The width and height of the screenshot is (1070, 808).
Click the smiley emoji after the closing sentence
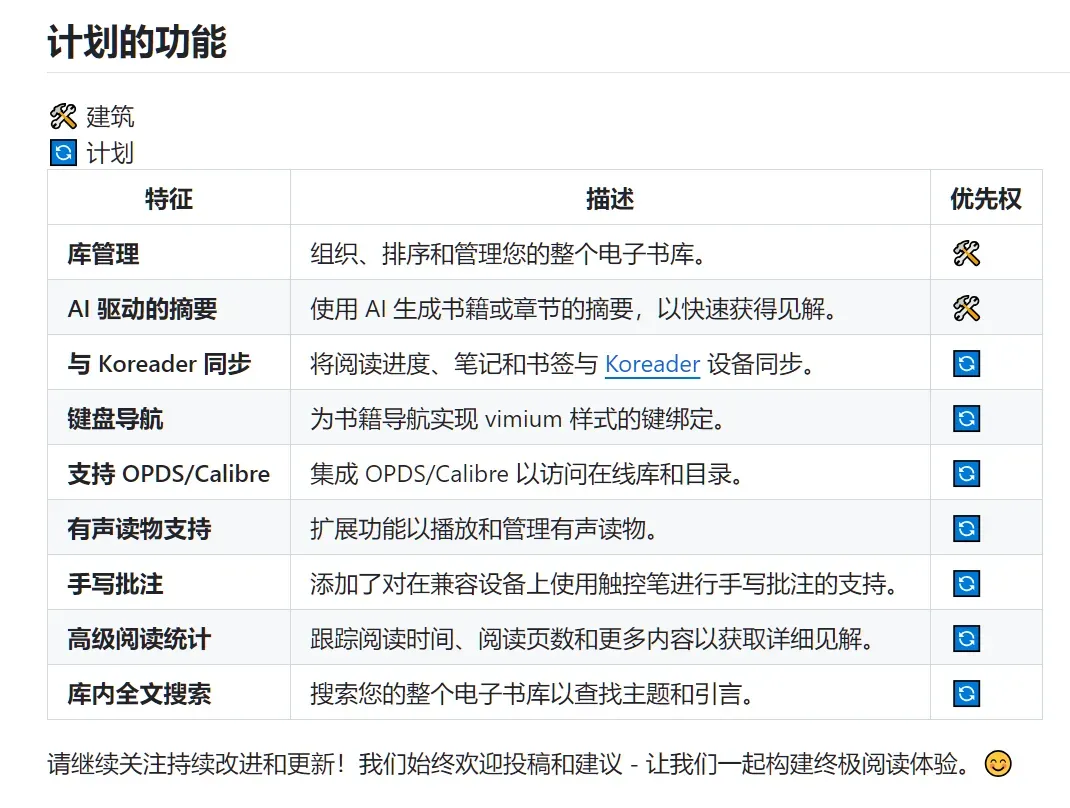[x=998, y=764]
